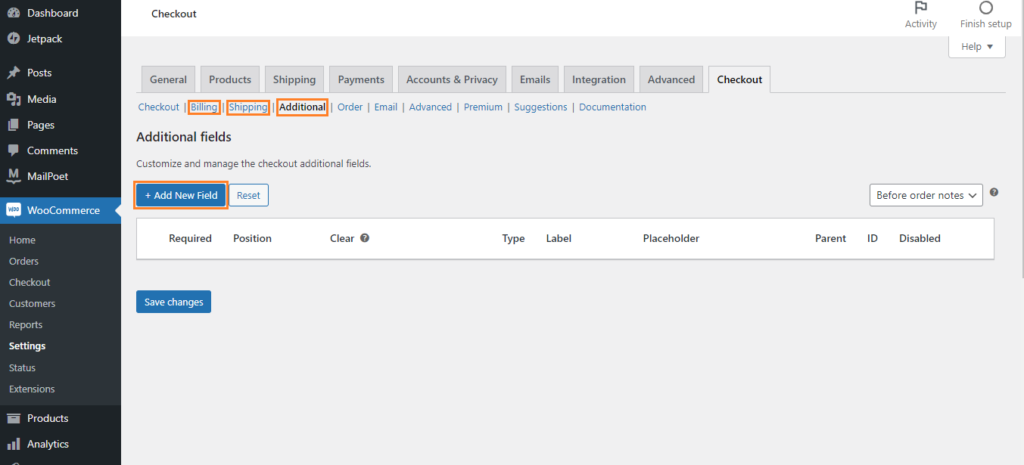
Task: Click the Label column header
Action: [559, 238]
